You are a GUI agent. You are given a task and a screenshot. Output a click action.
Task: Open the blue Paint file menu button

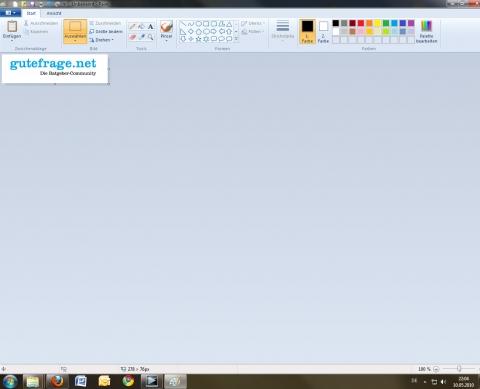[x=10, y=13]
